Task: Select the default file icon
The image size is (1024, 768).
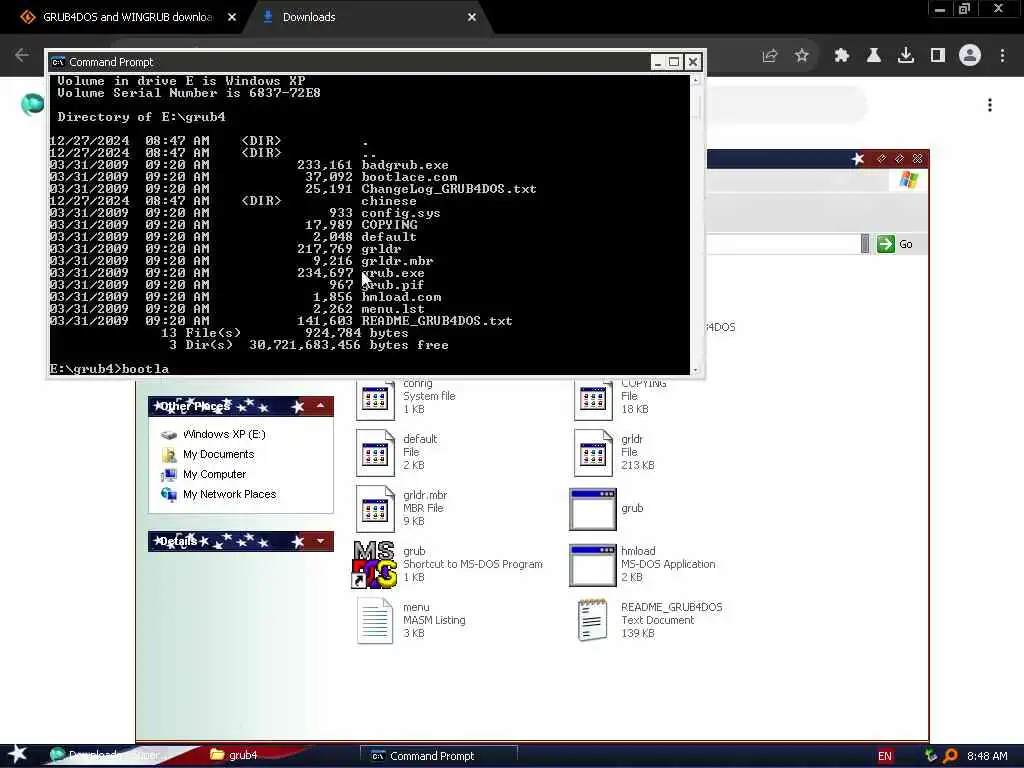Action: tap(375, 453)
